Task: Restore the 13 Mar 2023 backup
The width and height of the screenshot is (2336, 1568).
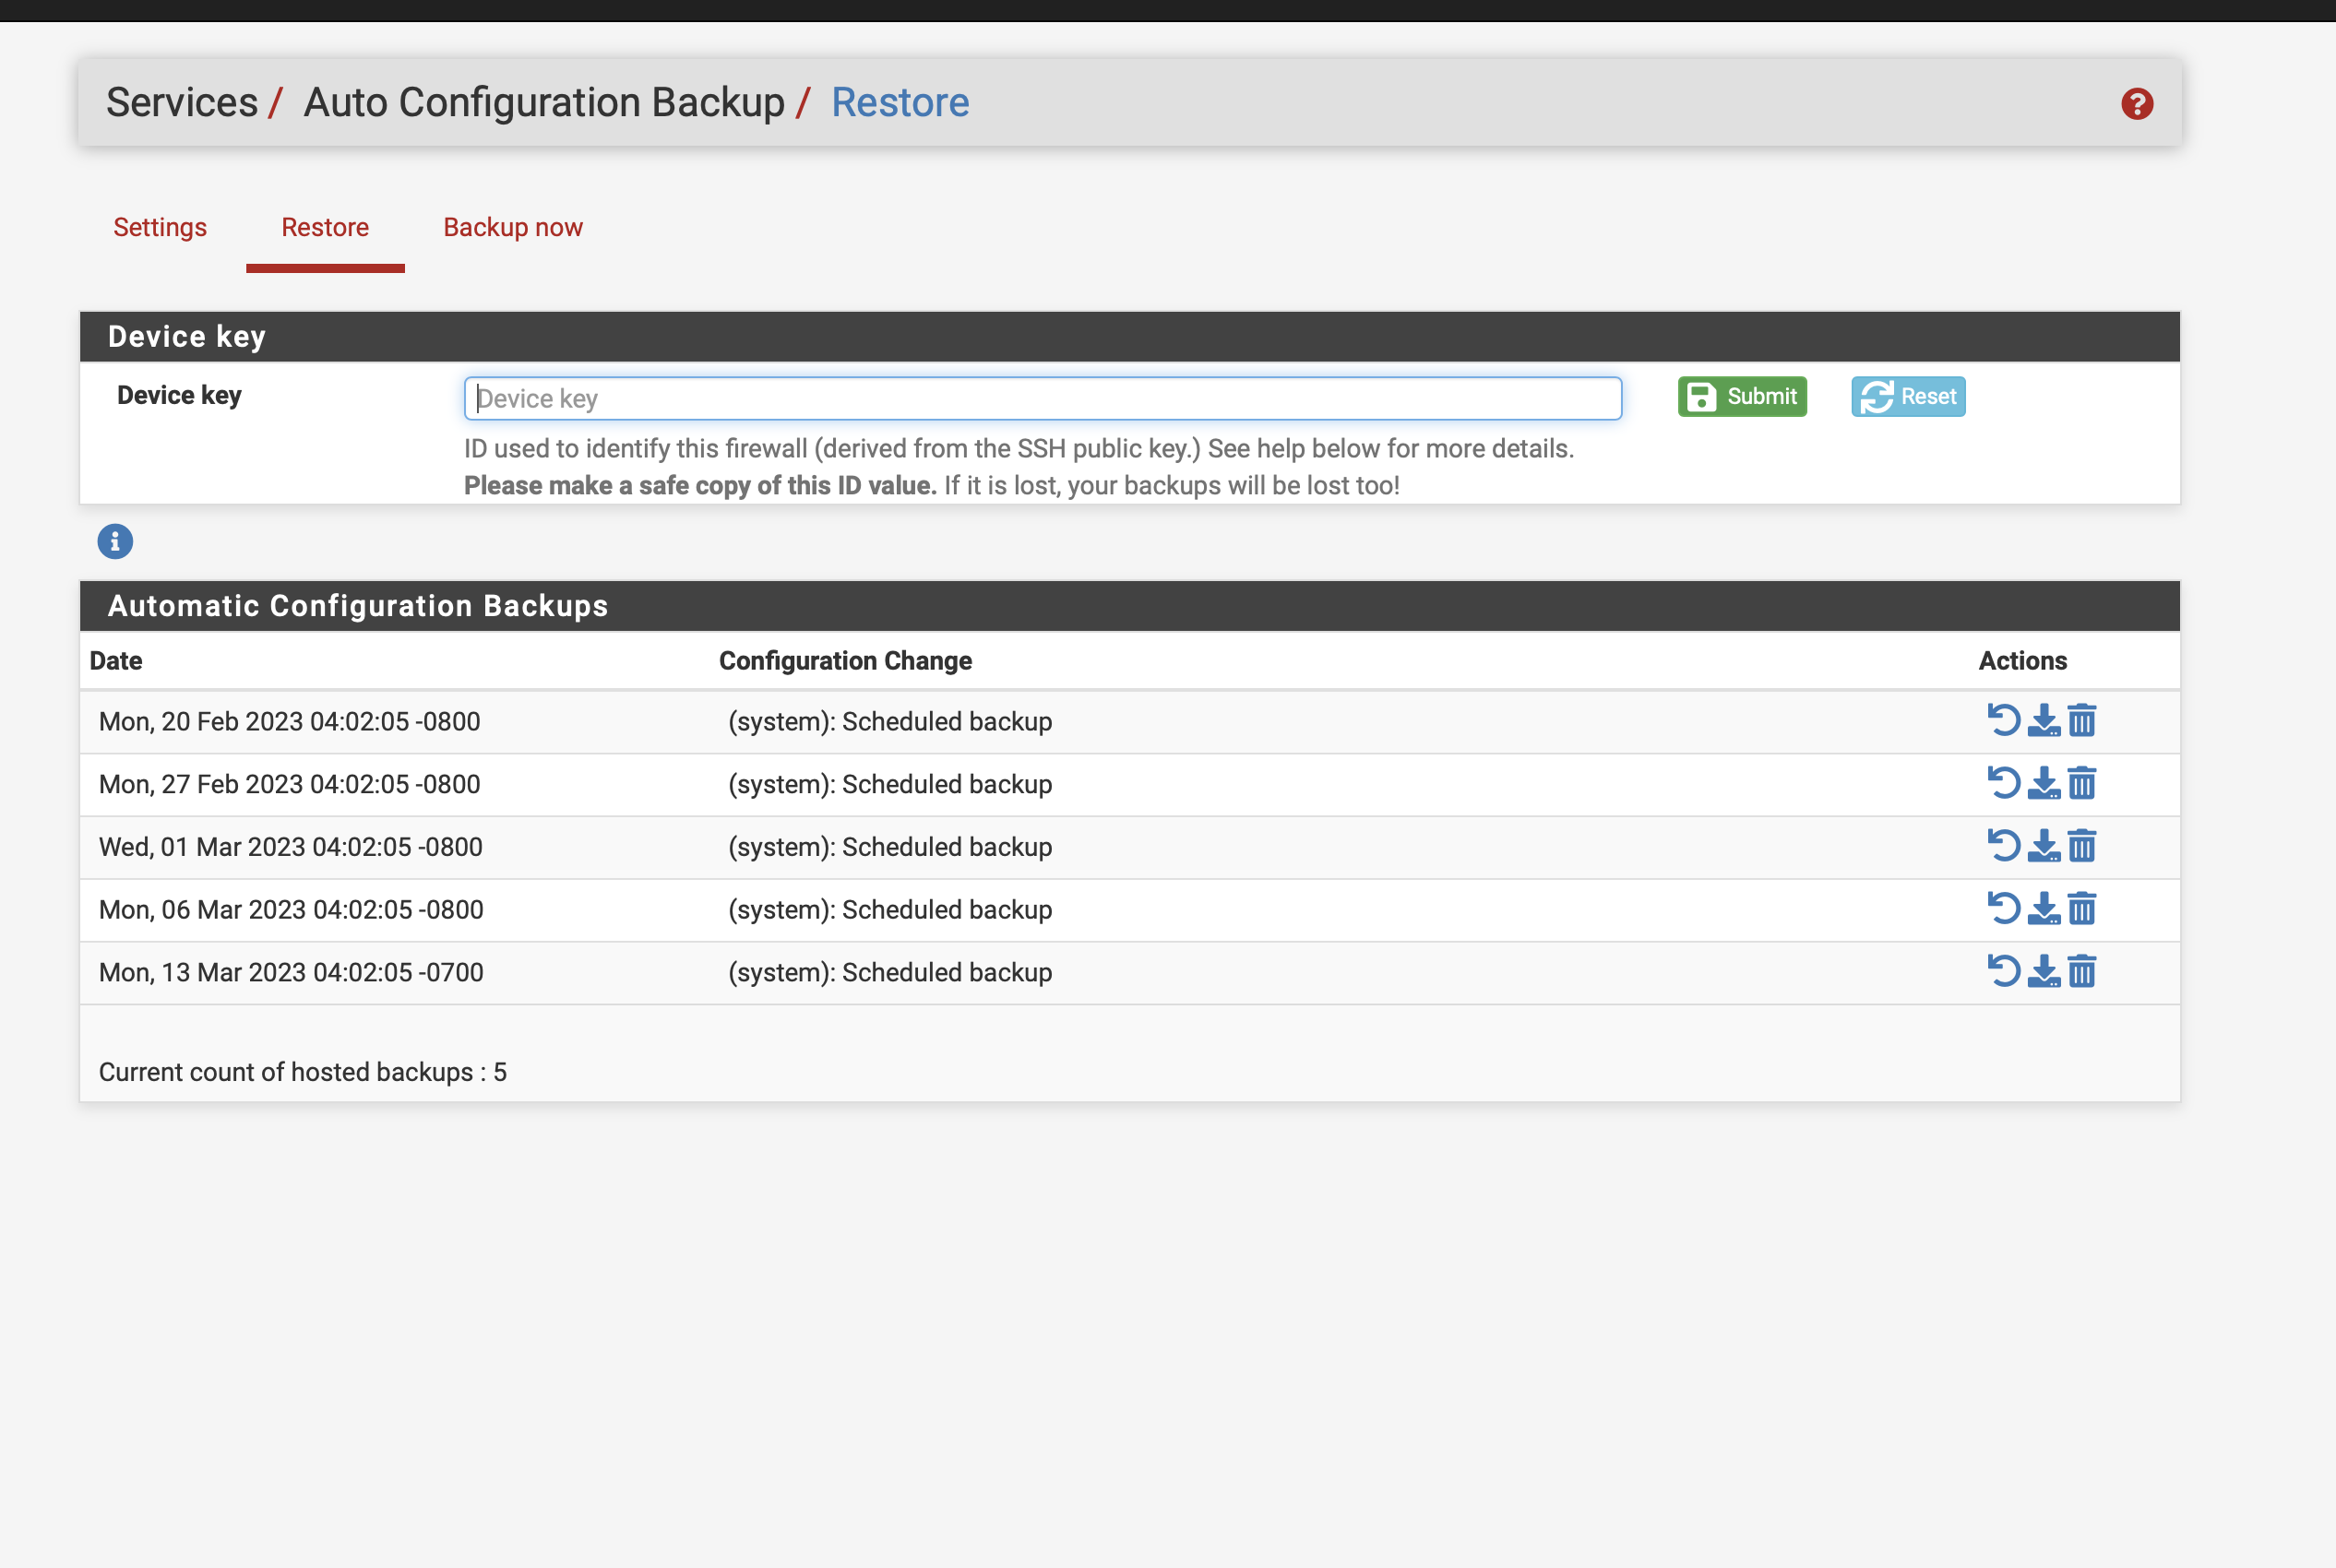Action: pyautogui.click(x=2003, y=972)
